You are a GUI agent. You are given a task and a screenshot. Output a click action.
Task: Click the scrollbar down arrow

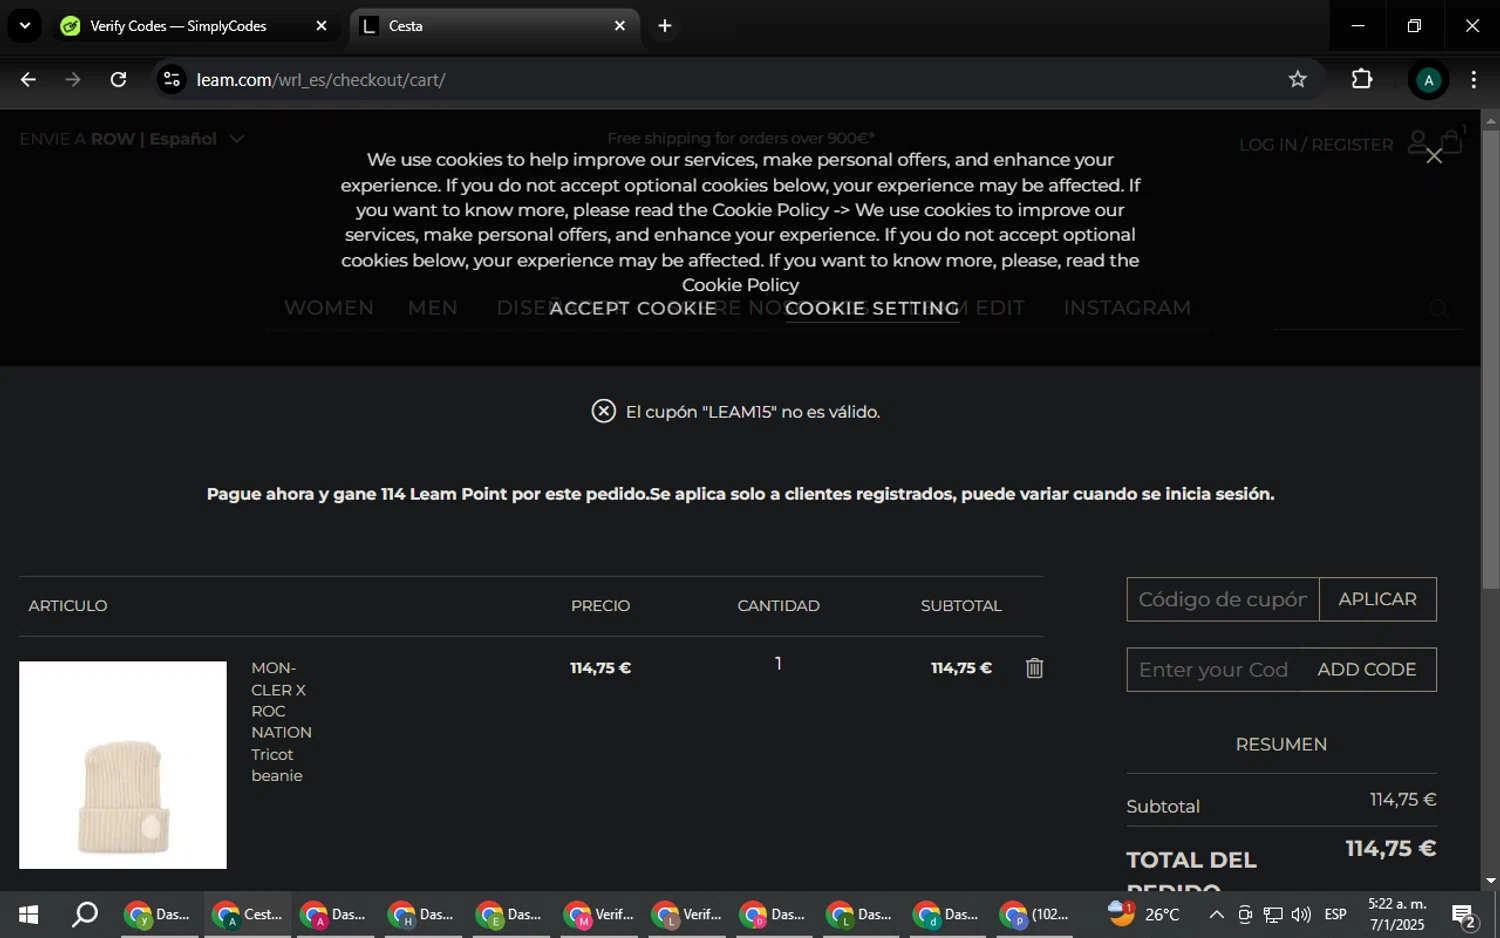[x=1491, y=881]
